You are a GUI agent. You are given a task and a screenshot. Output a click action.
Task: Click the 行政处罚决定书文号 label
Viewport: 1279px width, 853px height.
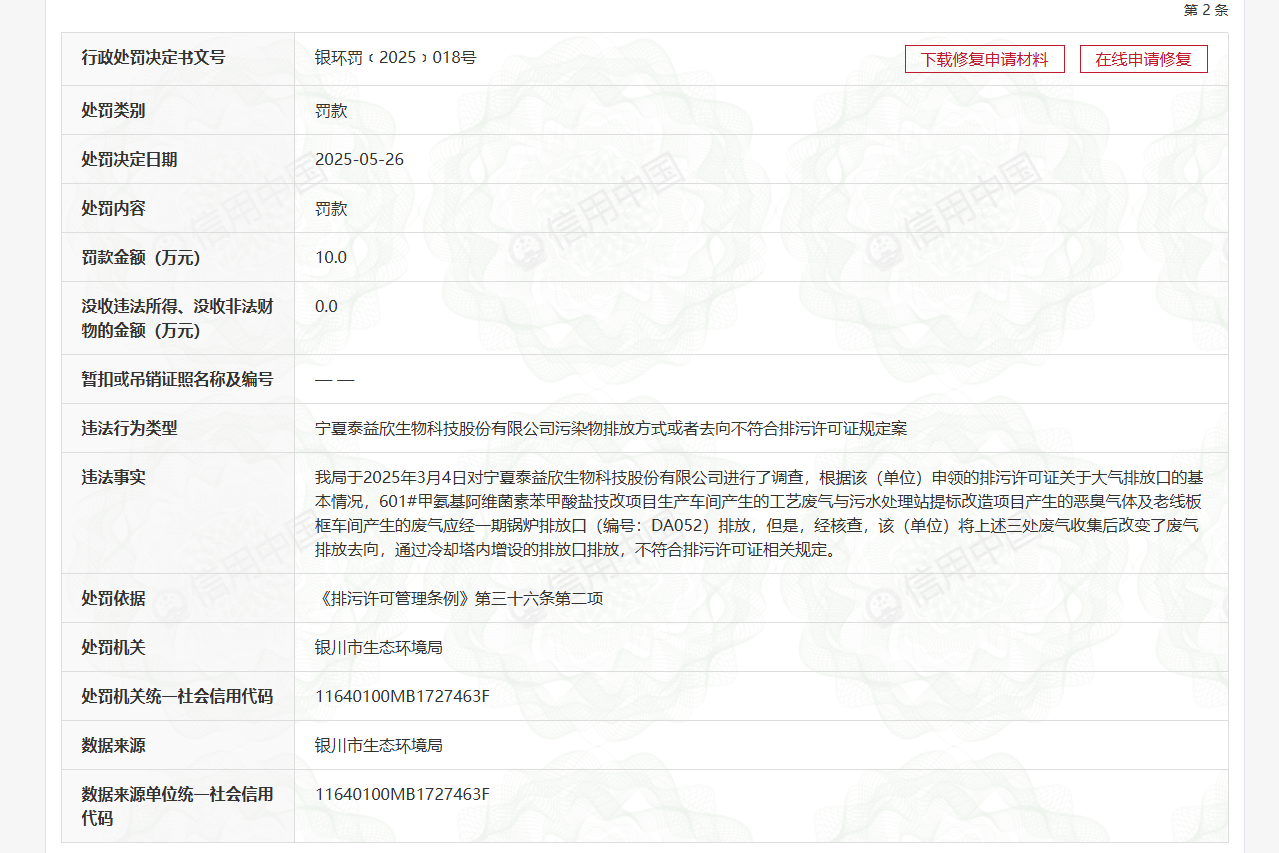[x=153, y=58]
